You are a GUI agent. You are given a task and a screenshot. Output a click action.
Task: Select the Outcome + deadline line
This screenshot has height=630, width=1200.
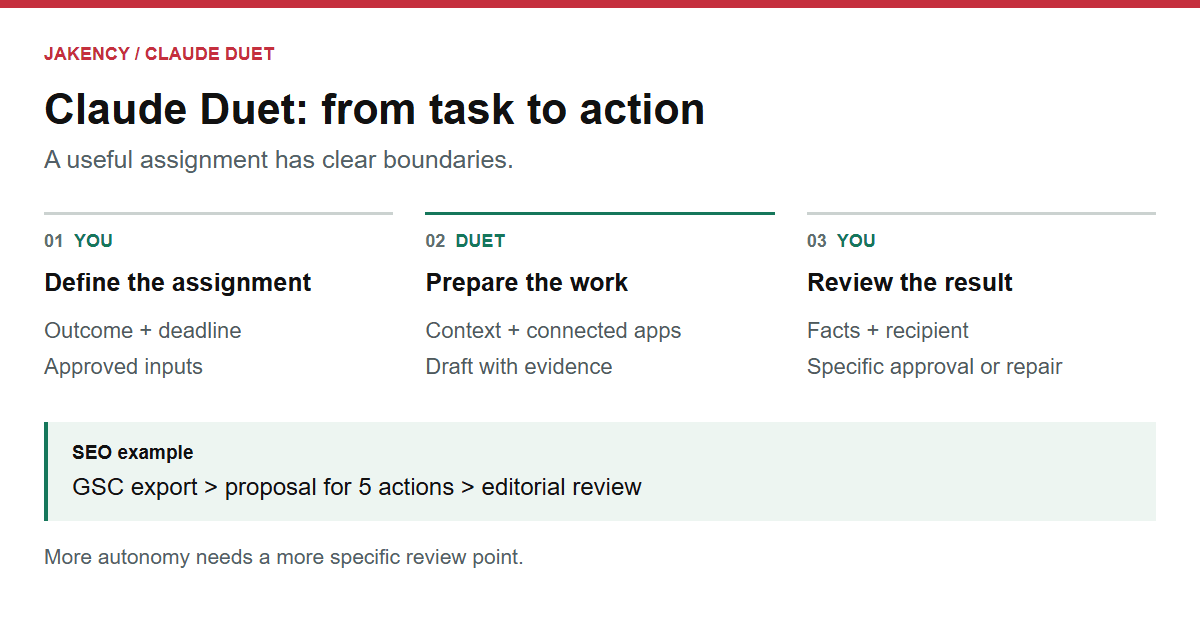coord(143,331)
